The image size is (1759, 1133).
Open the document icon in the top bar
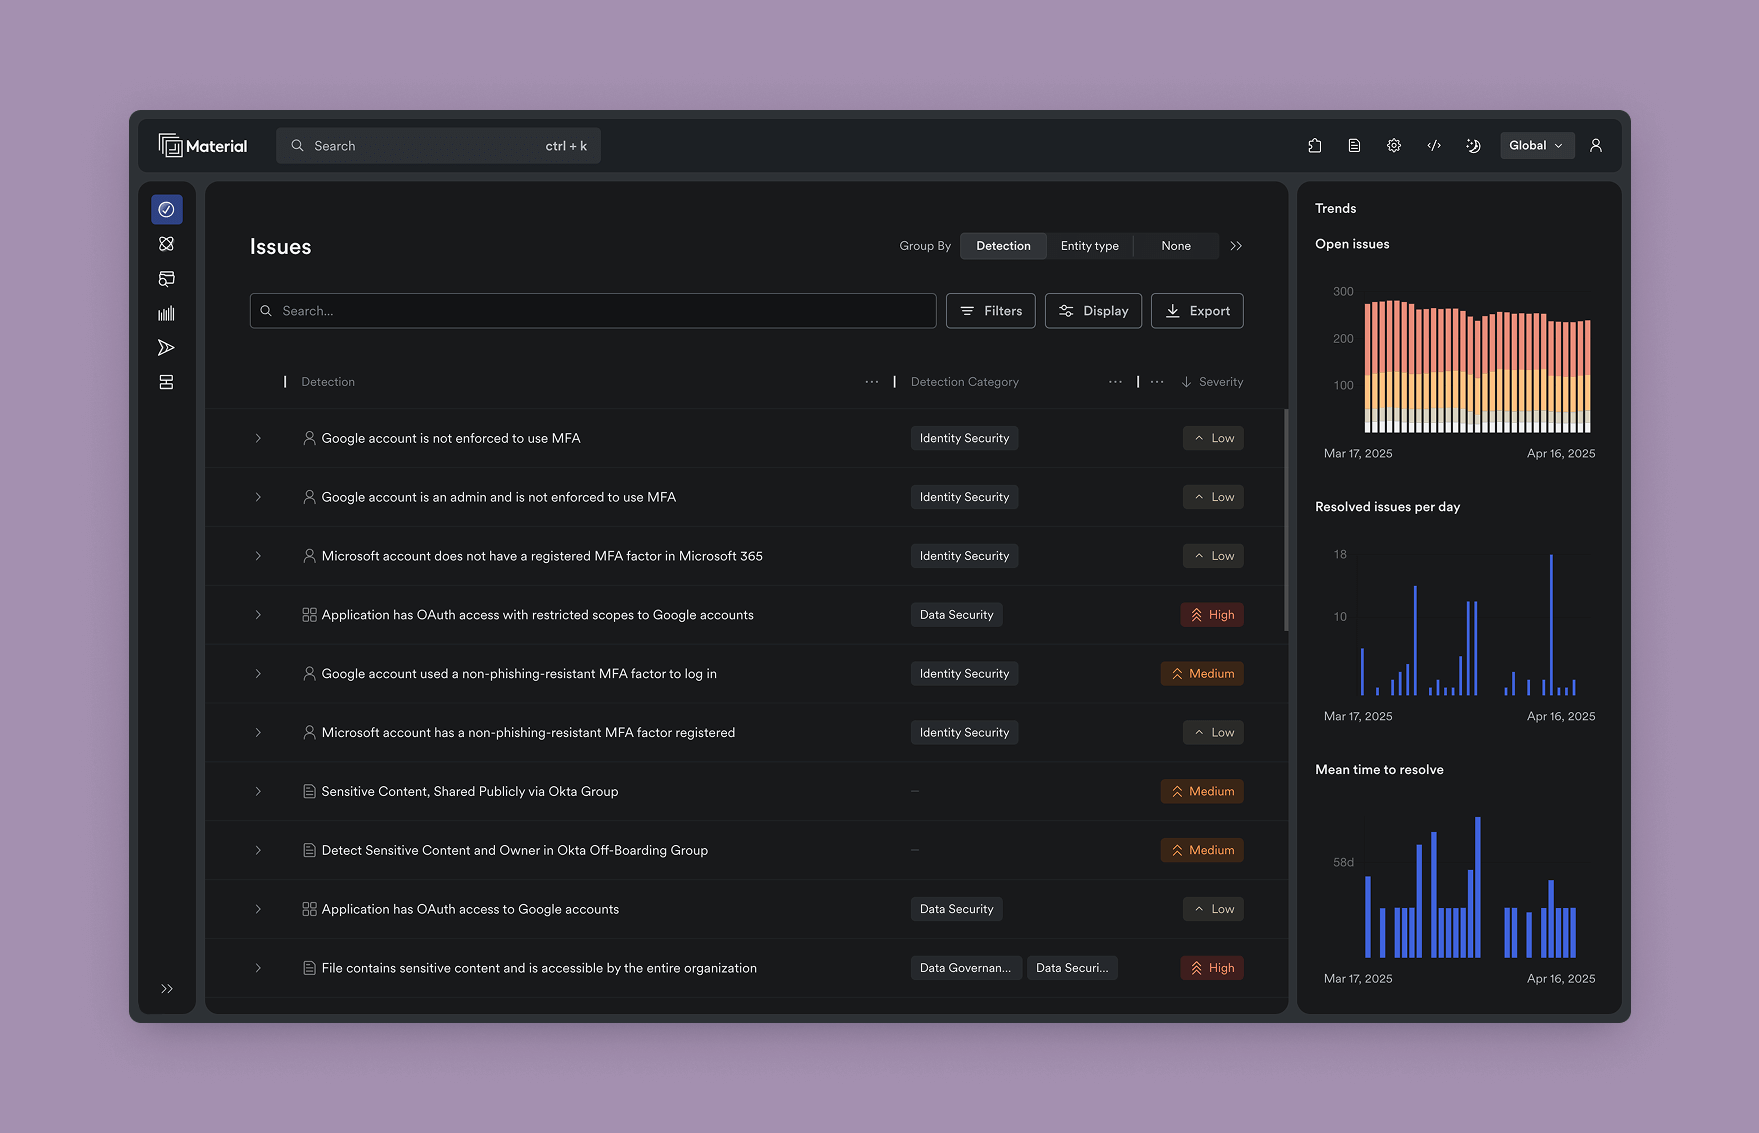[1354, 146]
